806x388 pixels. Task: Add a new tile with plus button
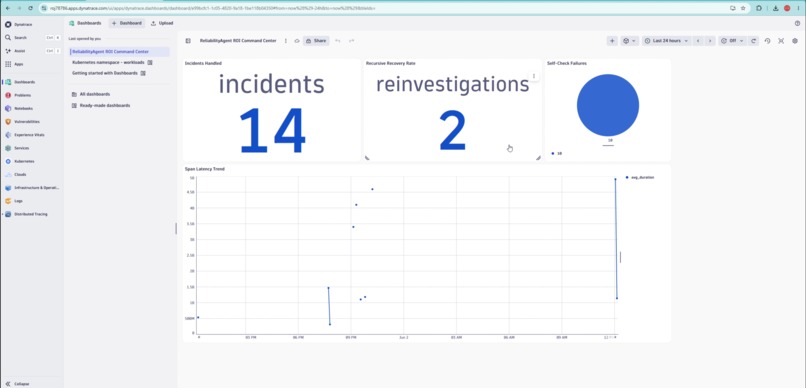pos(612,41)
